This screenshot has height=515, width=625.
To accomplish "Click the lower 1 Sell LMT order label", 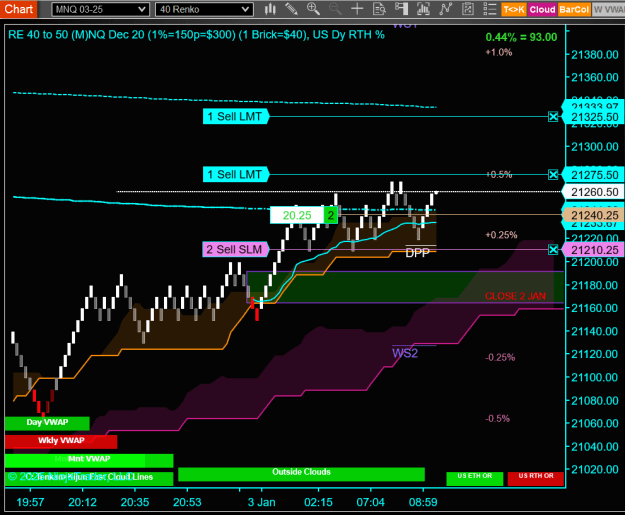I will tap(235, 175).
